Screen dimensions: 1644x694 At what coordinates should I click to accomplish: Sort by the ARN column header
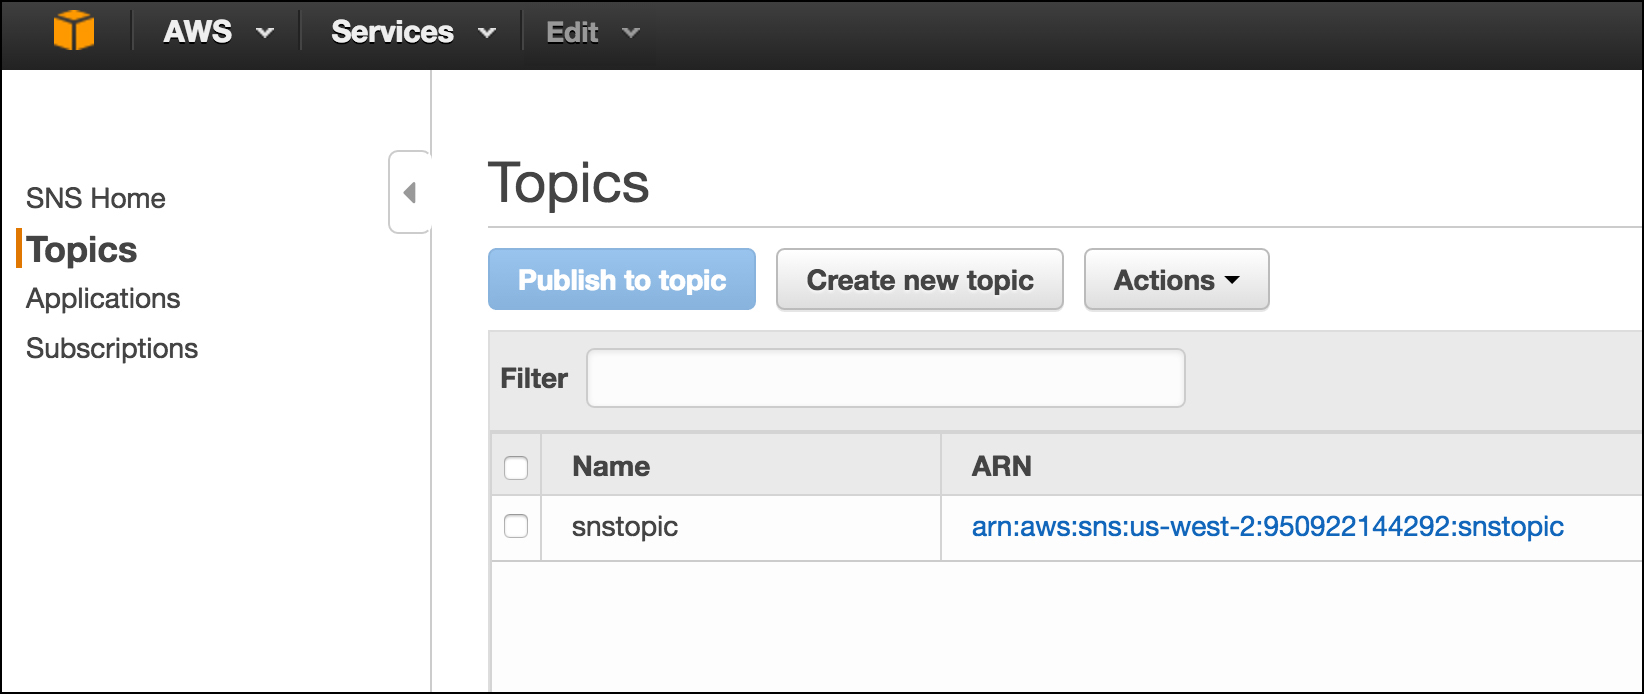[x=1001, y=466]
